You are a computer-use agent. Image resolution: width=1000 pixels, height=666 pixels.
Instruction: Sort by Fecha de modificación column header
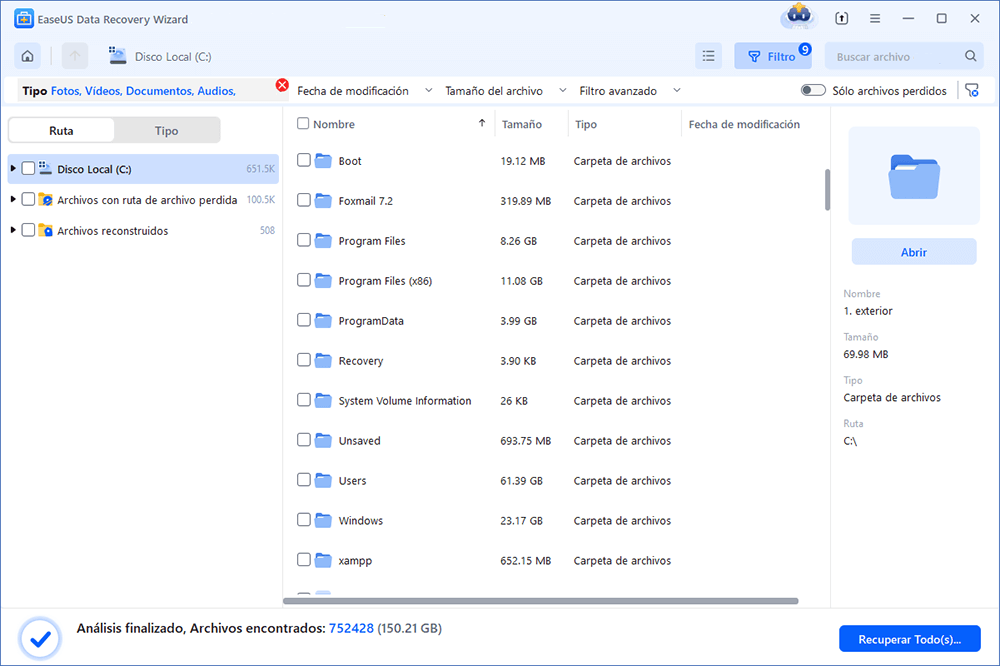pyautogui.click(x=744, y=124)
